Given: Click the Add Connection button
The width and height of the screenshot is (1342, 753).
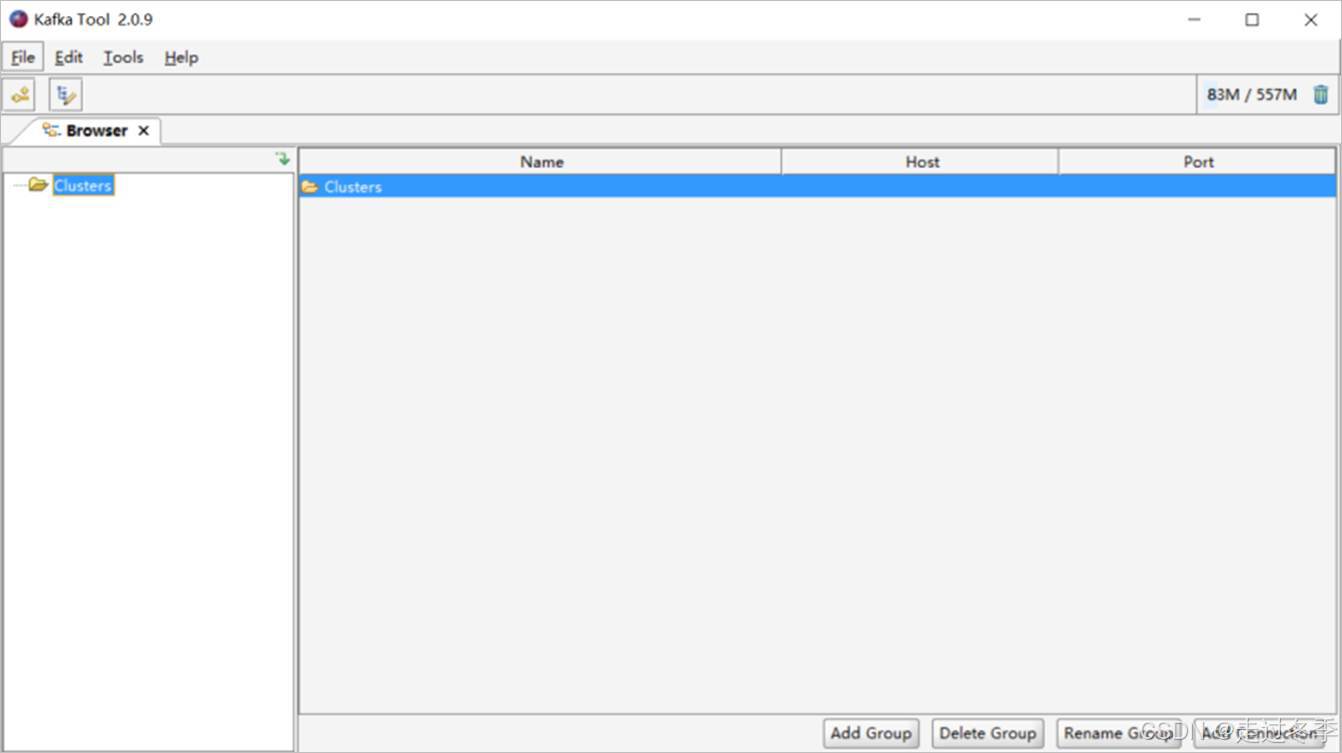Looking at the screenshot, I should pyautogui.click(x=1261, y=733).
